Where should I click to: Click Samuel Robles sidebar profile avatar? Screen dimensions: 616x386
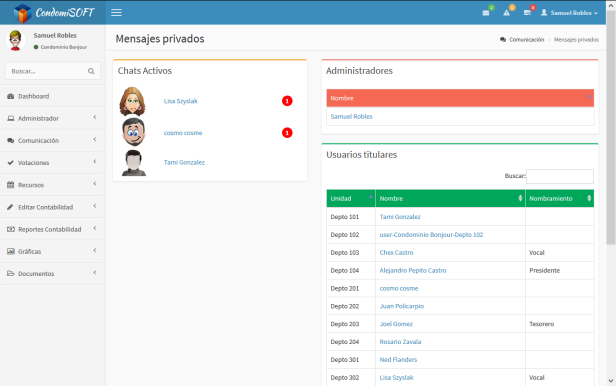pos(15,40)
